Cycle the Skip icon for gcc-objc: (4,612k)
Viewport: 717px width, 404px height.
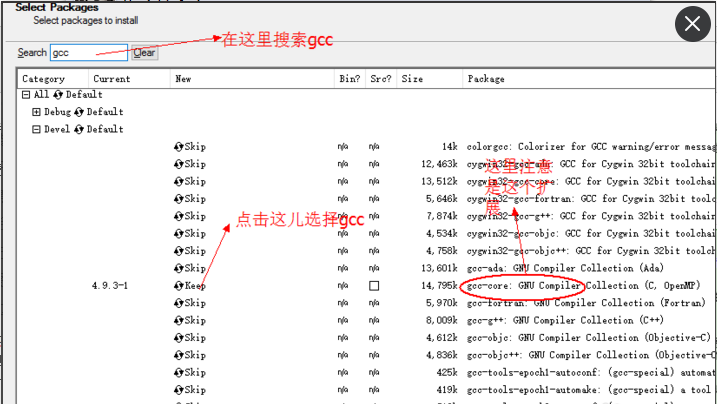(178, 338)
